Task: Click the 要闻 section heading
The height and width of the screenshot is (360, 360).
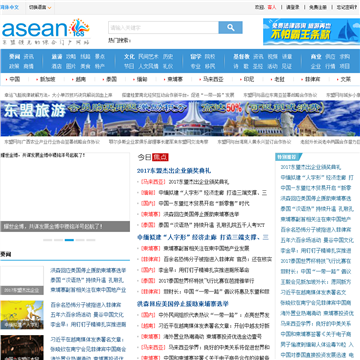Action: point(6,254)
